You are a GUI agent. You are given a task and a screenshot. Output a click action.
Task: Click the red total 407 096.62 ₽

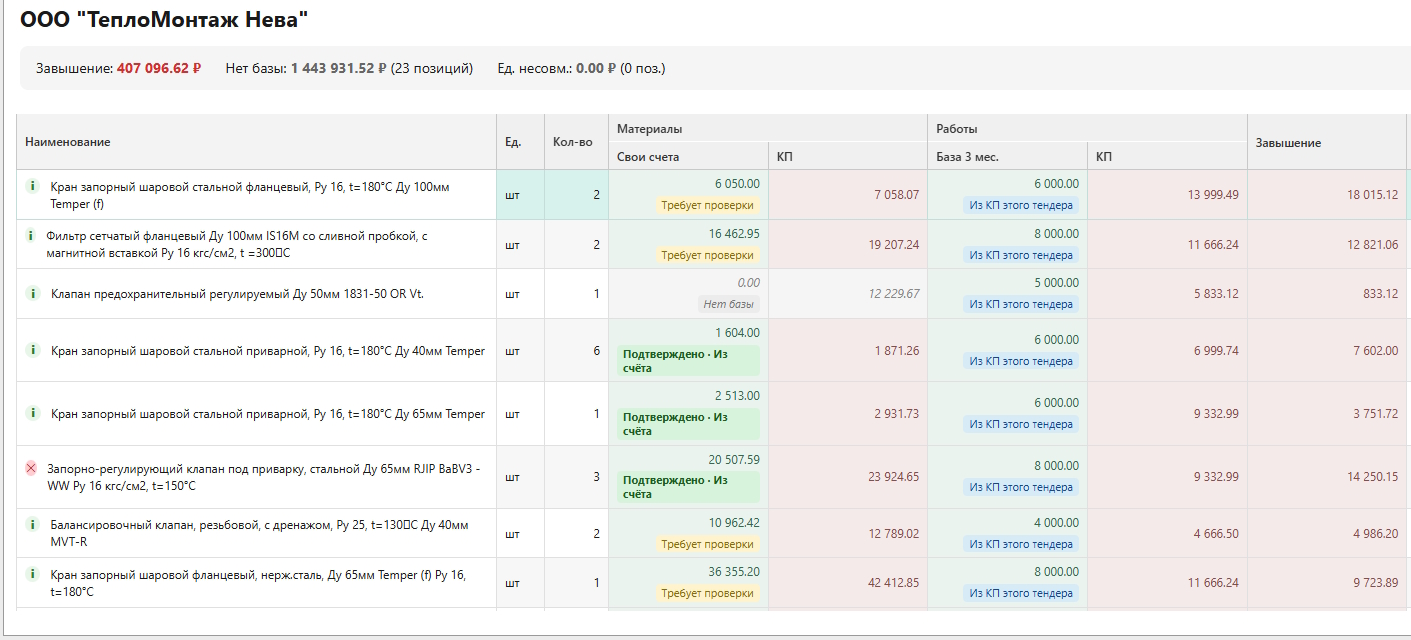(159, 68)
